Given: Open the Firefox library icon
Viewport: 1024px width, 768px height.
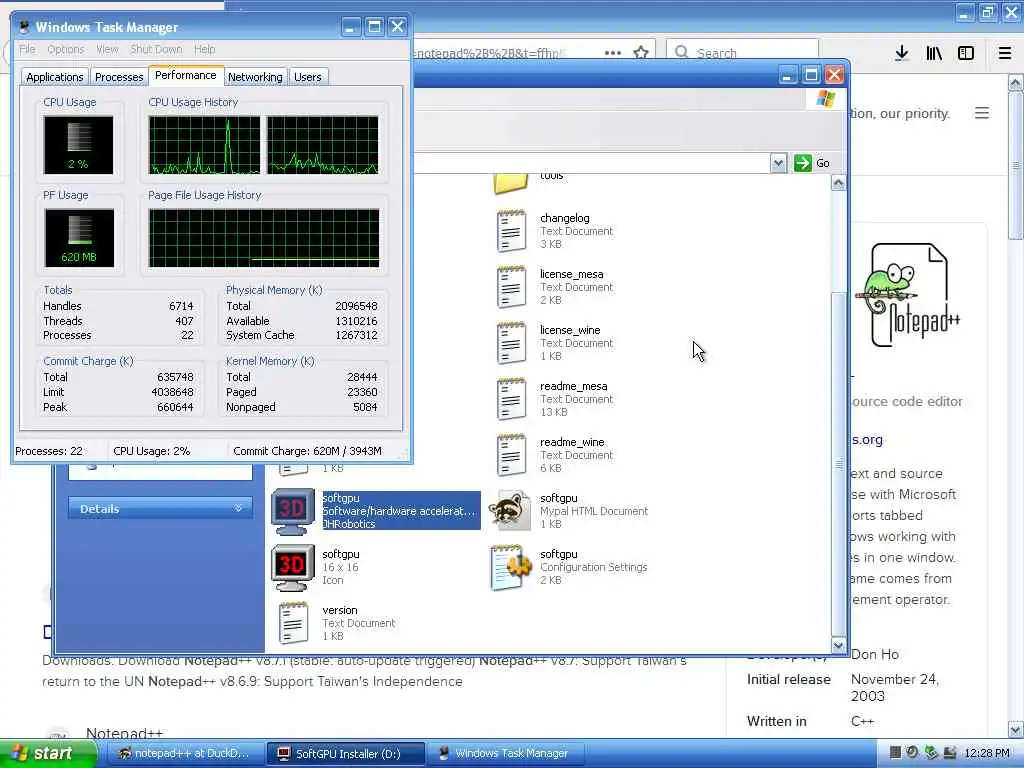Looking at the screenshot, I should [934, 54].
